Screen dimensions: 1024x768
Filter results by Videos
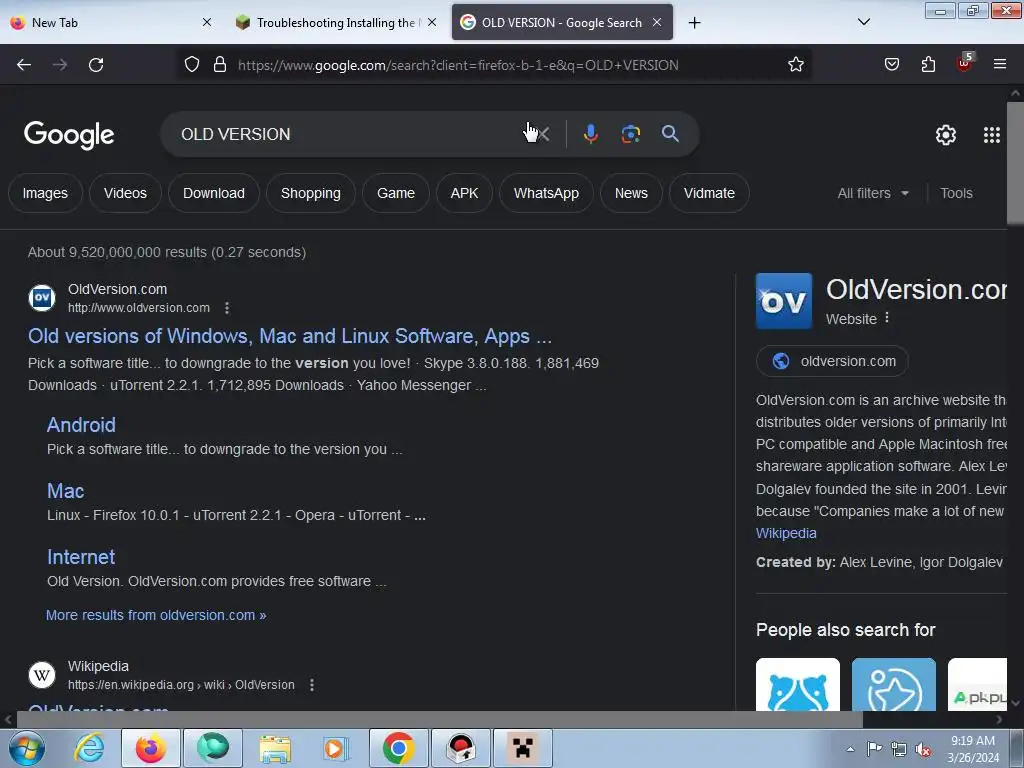point(125,193)
